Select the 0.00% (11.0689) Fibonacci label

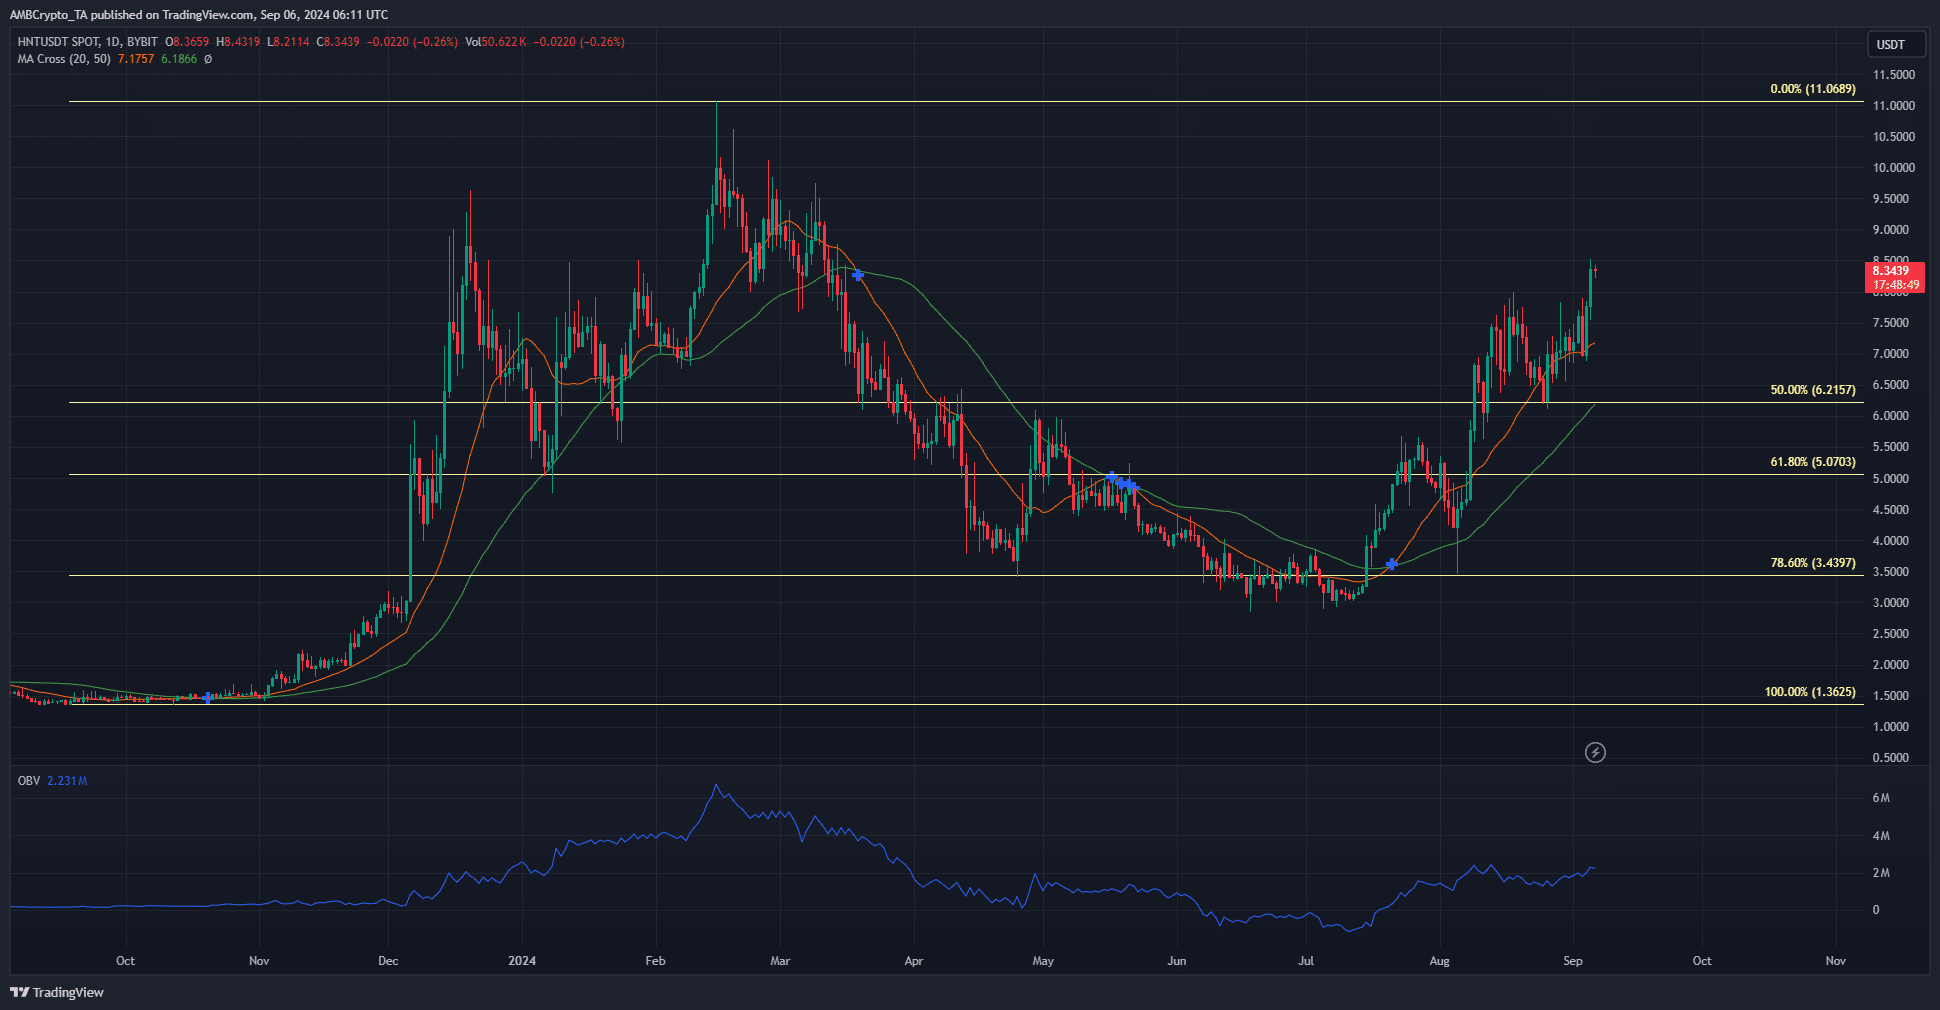click(1812, 89)
